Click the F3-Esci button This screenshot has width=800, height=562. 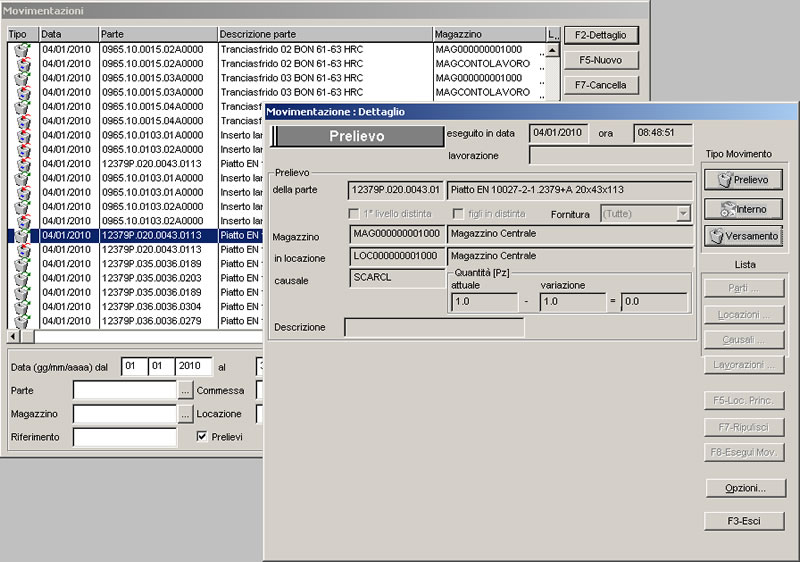(x=742, y=521)
